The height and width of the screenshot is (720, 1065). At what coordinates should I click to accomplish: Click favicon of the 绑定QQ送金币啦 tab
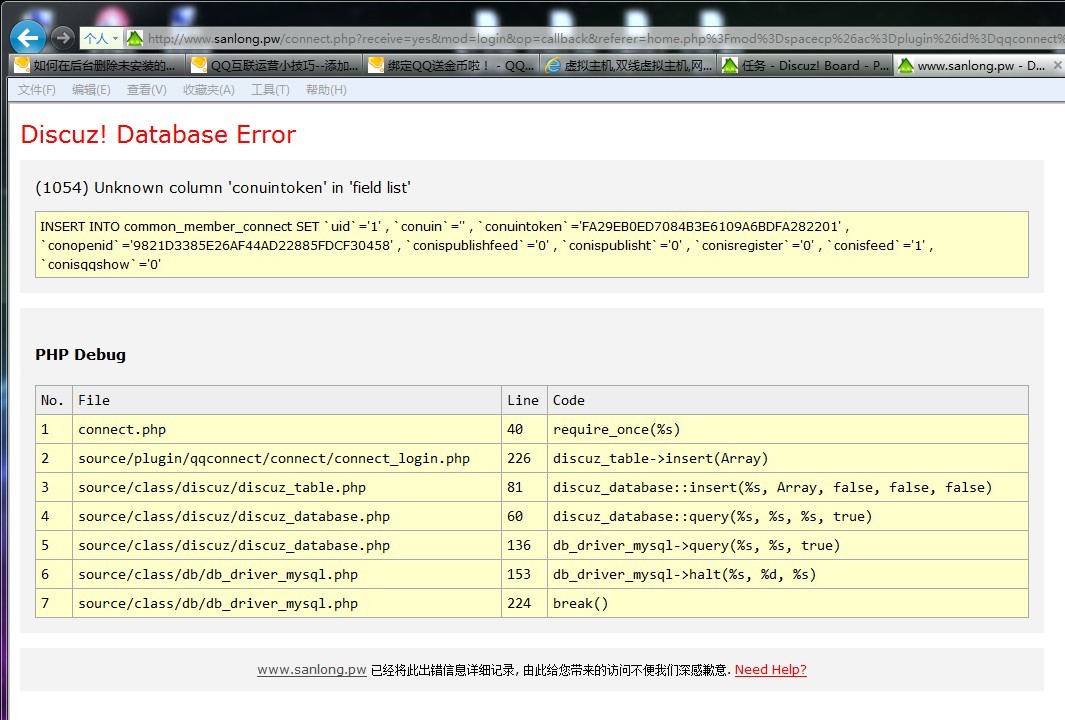[x=376, y=66]
